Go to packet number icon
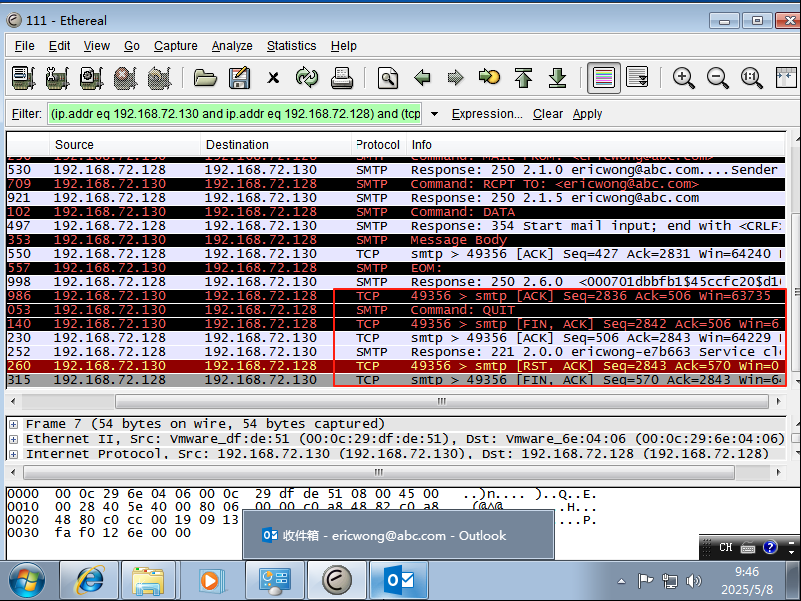 pos(489,78)
